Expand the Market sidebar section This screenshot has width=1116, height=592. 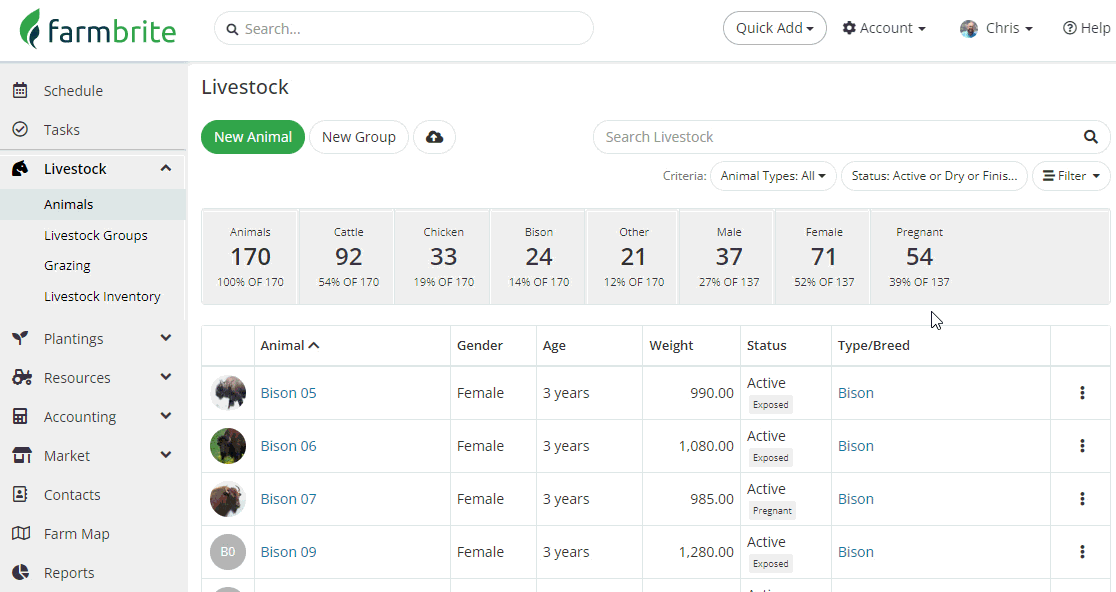166,455
